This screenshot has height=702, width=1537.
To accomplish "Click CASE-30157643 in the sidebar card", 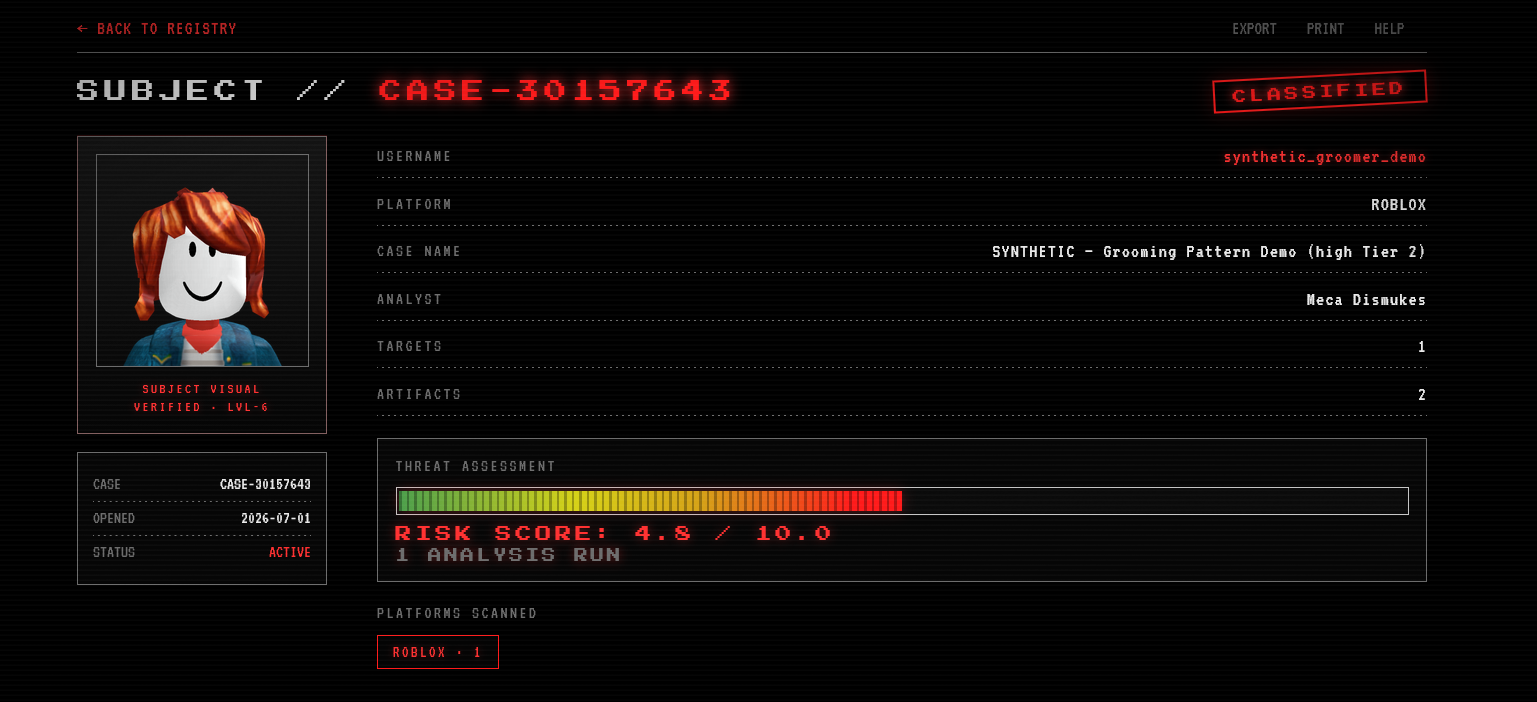I will pos(265,485).
